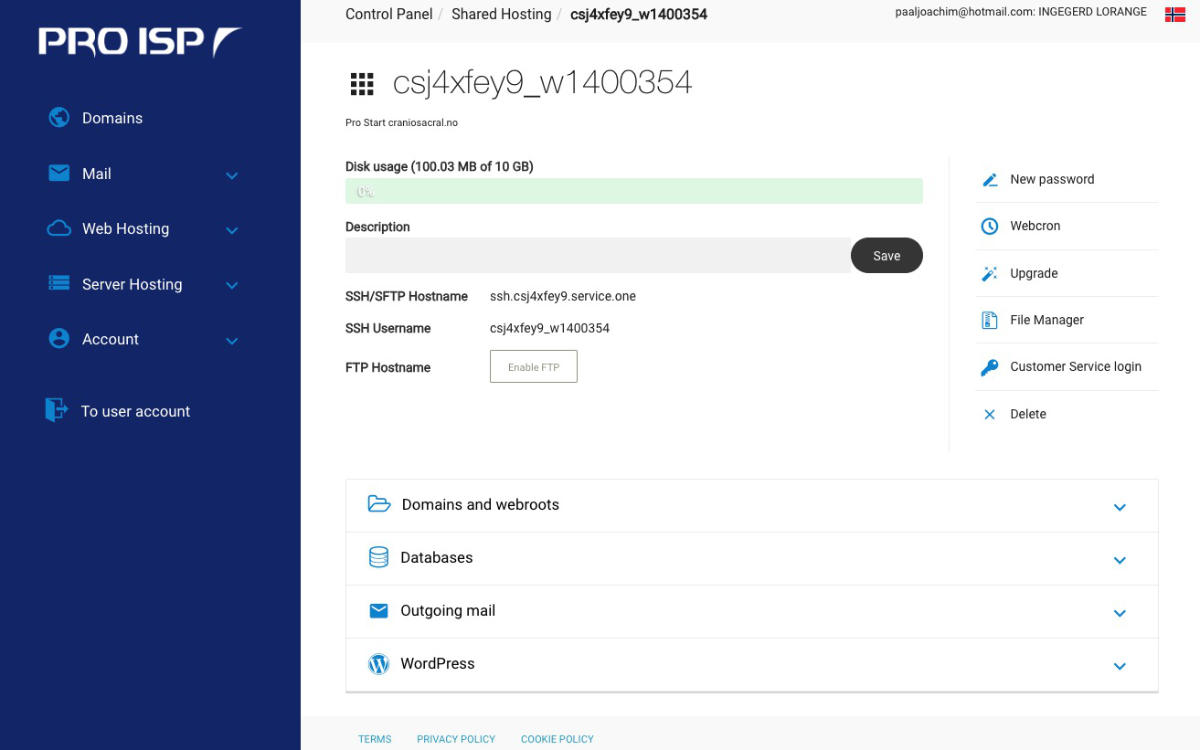The height and width of the screenshot is (750, 1200).
Task: Click into the Description text field
Action: tap(597, 255)
